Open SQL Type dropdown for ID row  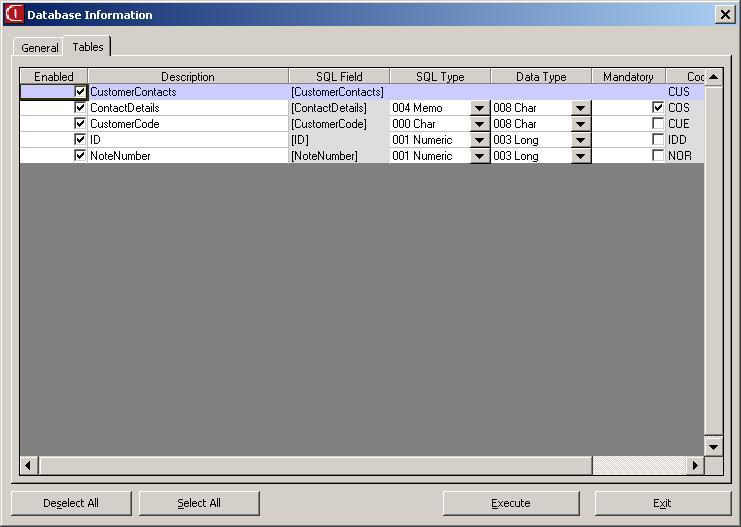click(480, 140)
